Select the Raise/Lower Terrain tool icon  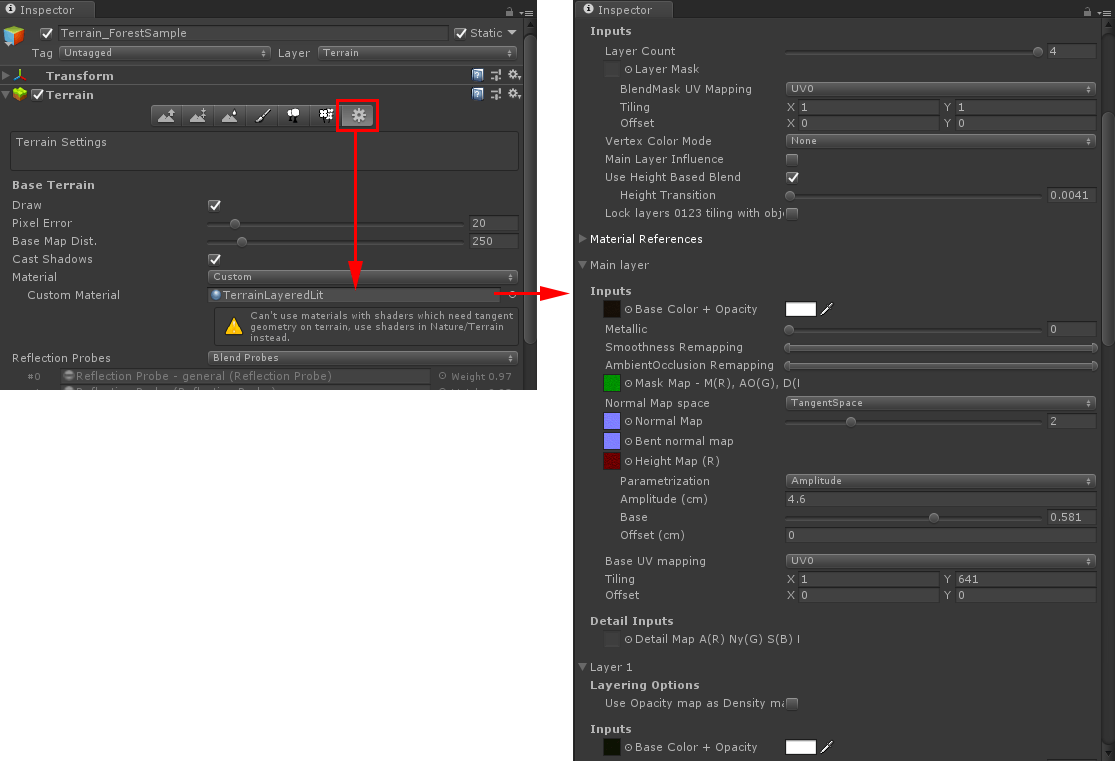pyautogui.click(x=166, y=115)
